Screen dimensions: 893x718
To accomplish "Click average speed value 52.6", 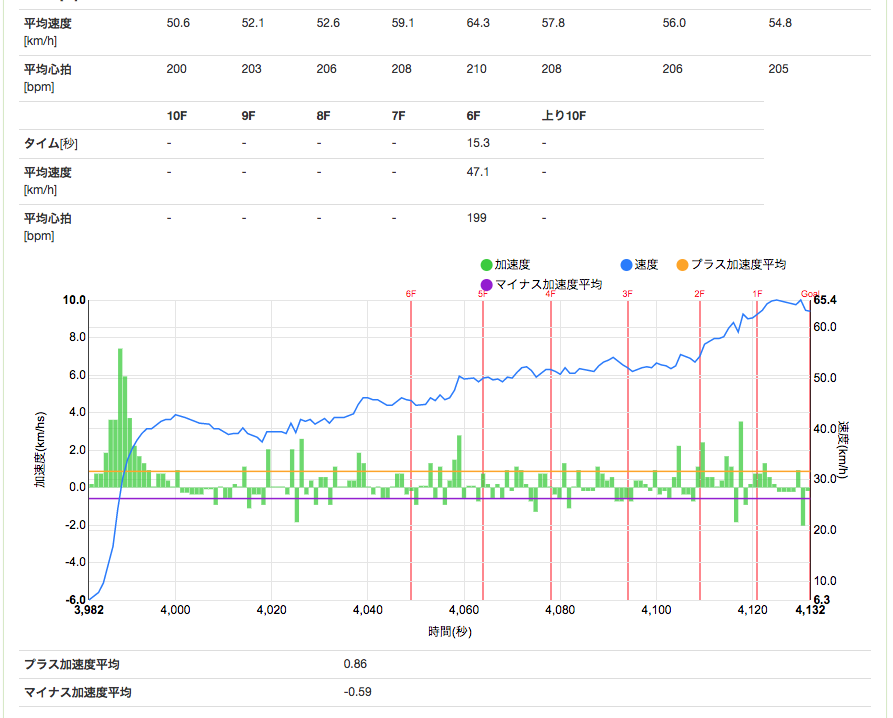I will [x=328, y=23].
